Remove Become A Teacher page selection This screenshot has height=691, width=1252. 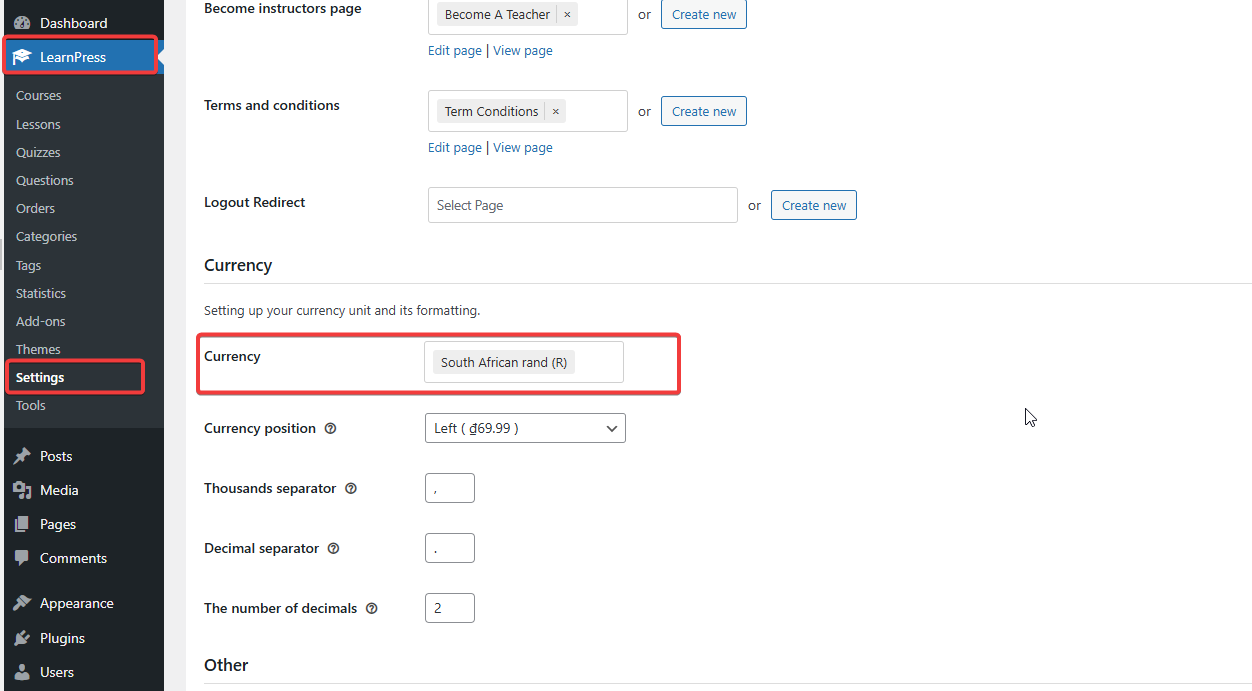tap(567, 14)
